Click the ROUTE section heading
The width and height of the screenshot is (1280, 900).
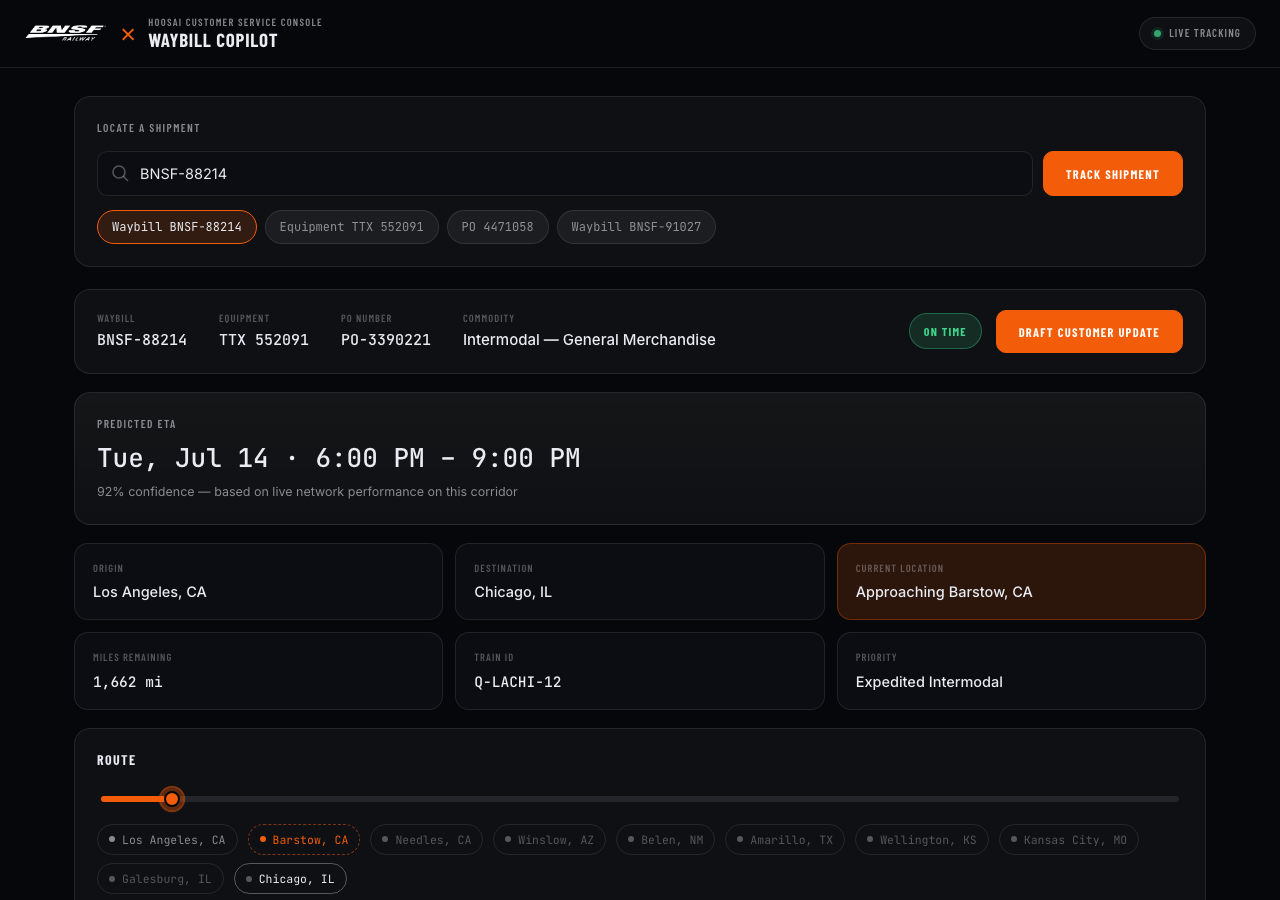point(116,760)
